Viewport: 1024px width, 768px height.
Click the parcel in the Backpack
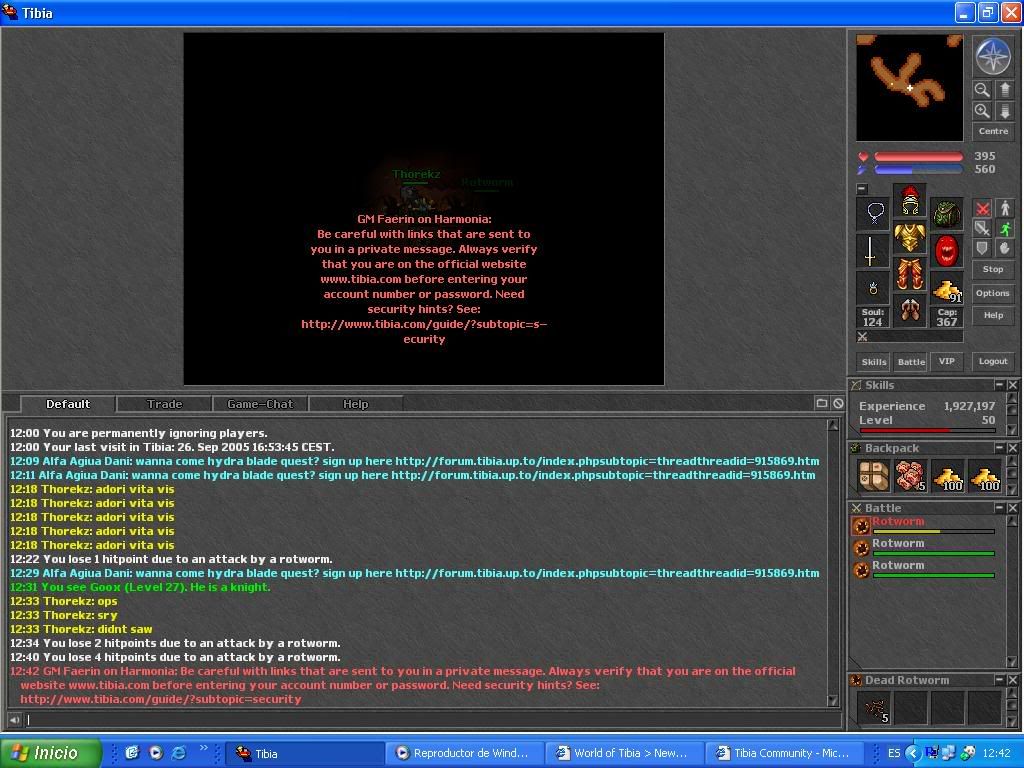[874, 475]
